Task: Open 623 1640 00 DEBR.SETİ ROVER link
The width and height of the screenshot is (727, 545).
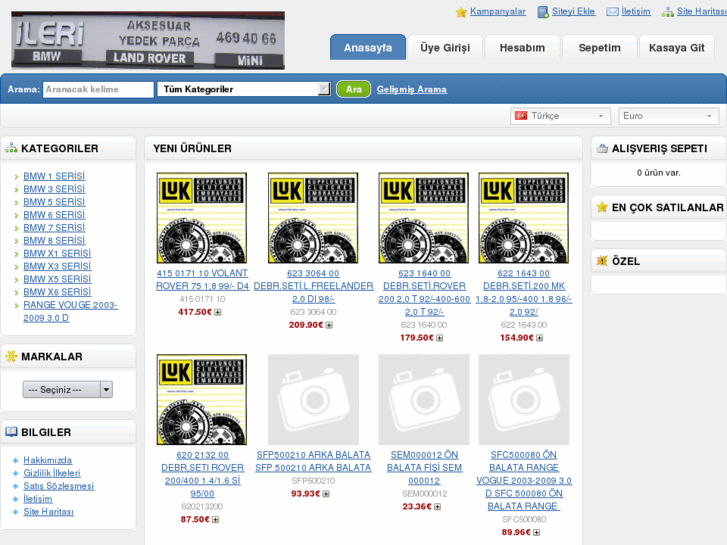Action: click(x=424, y=293)
